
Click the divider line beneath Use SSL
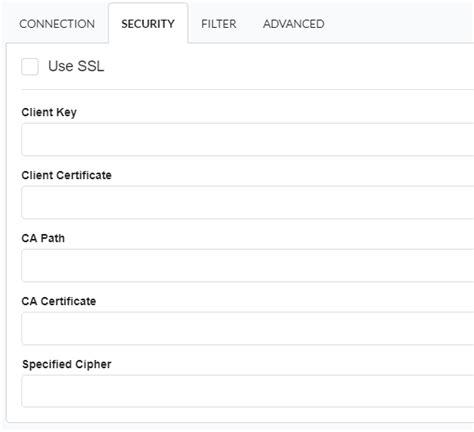tap(248, 89)
